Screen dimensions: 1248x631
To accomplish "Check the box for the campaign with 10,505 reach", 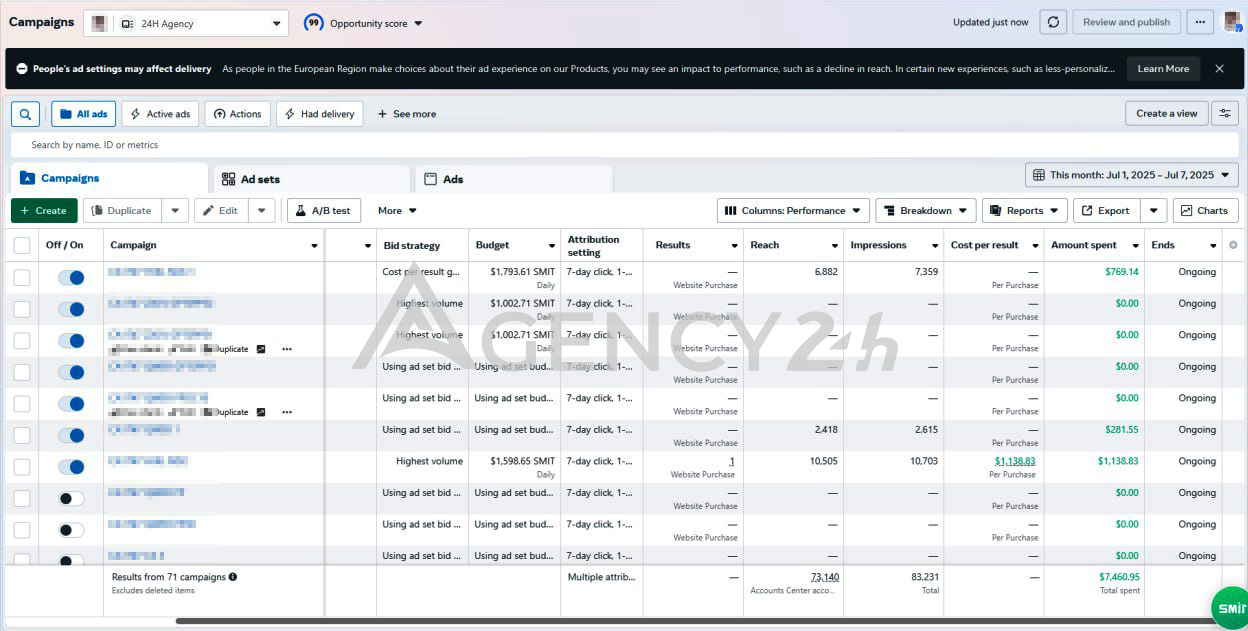I will pyautogui.click(x=22, y=467).
